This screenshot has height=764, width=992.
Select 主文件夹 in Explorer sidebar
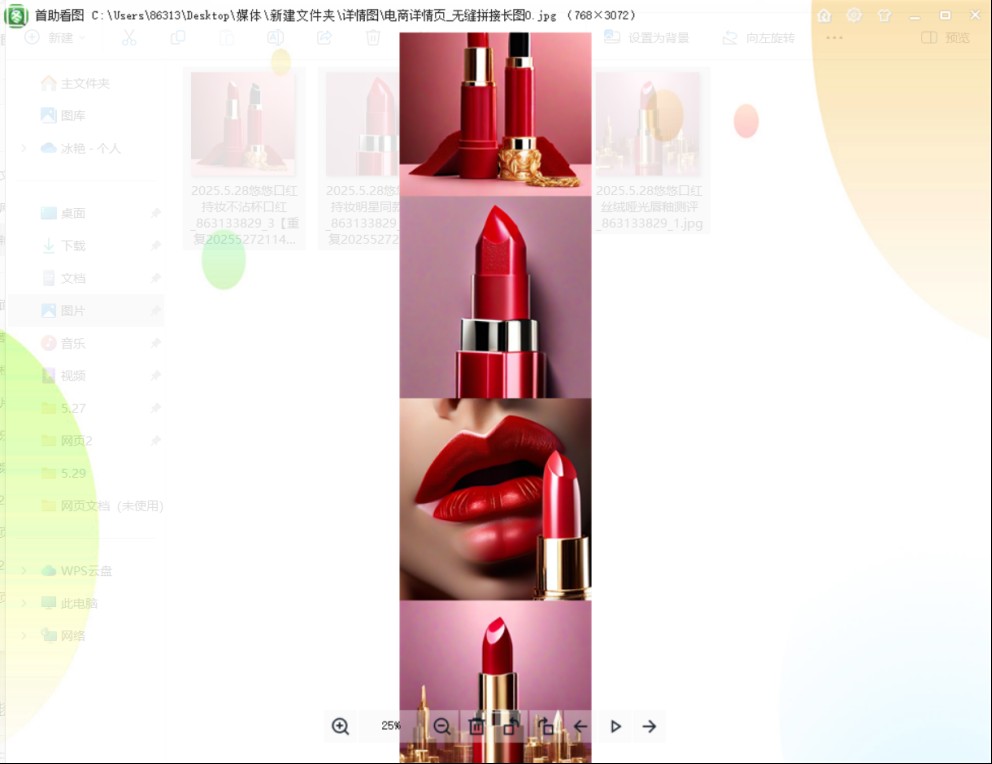(x=75, y=83)
